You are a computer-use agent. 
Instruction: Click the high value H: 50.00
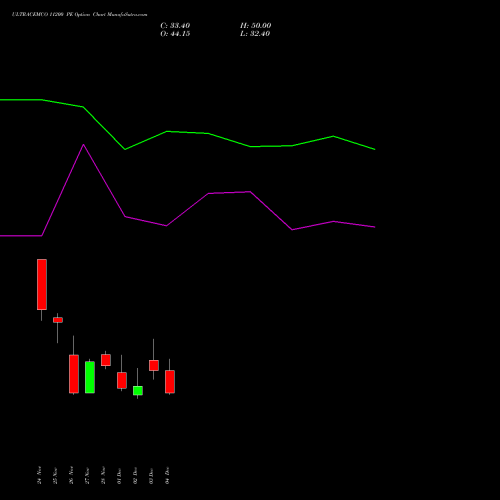256,26
